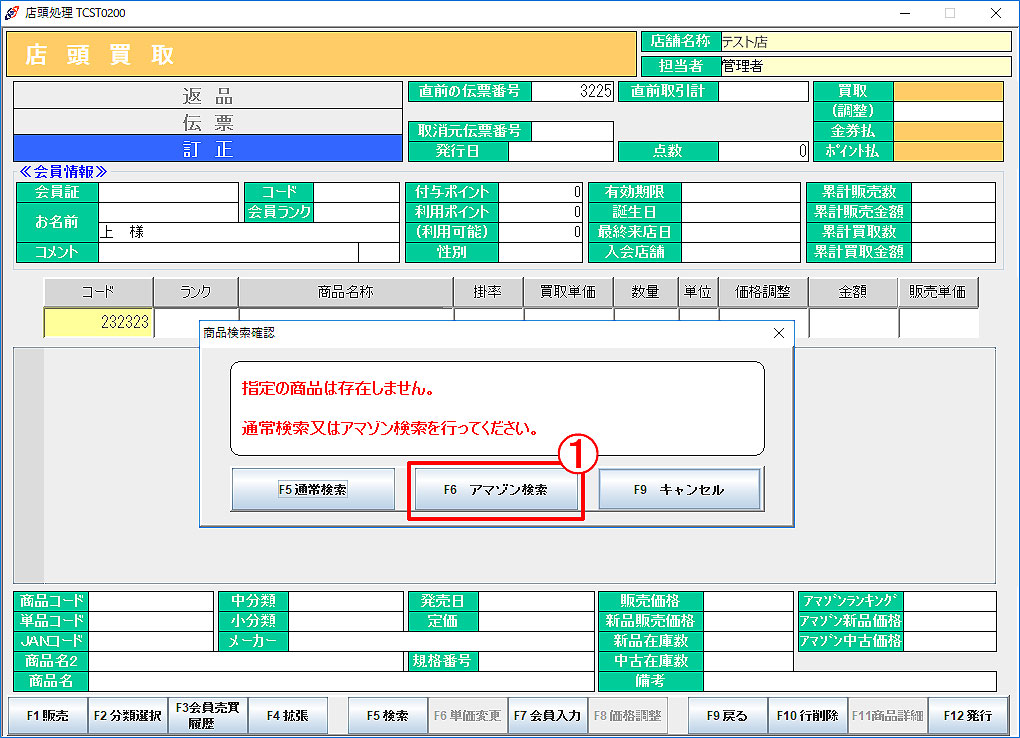Select the 返品 mode row
Viewport: 1020px width, 738px height.
click(x=207, y=96)
